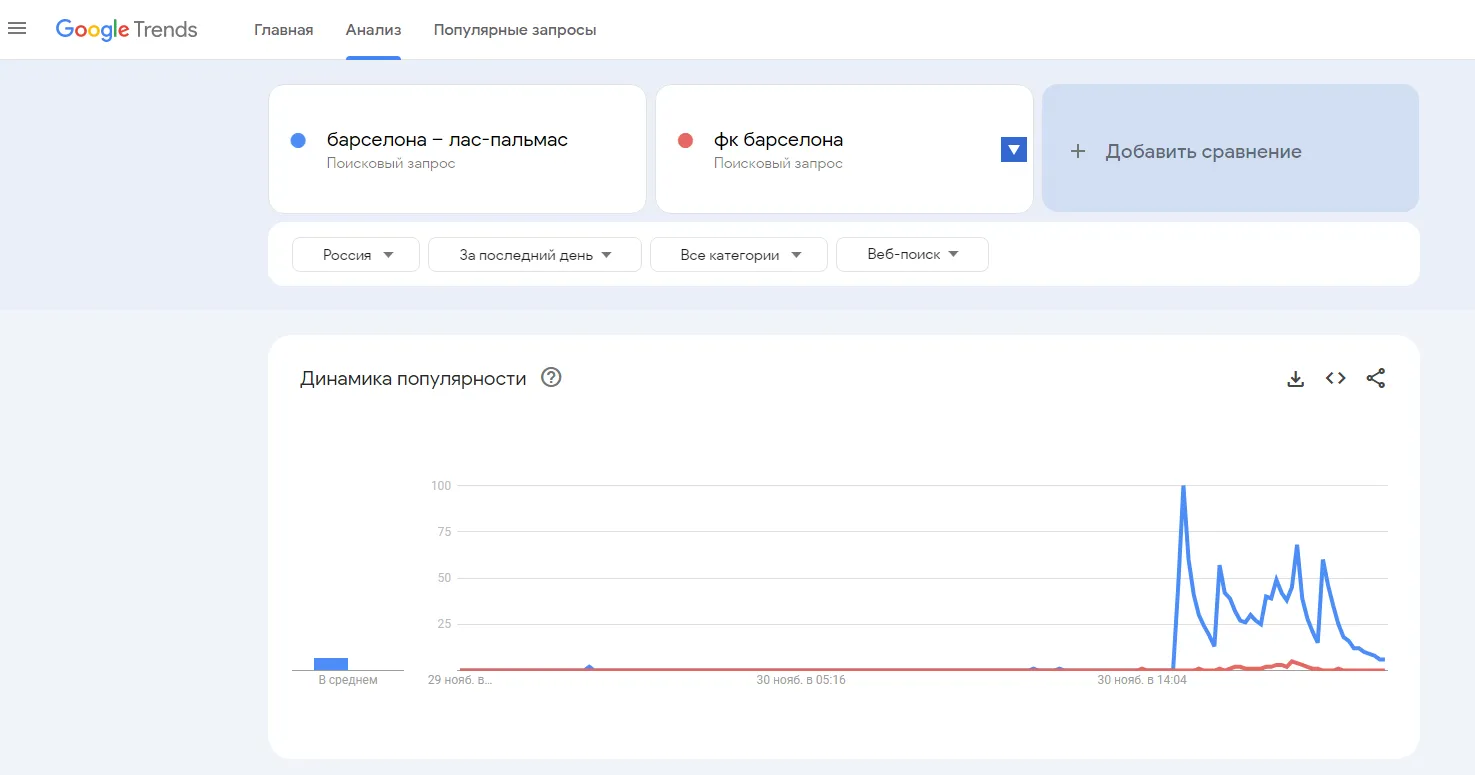
Task: Click Поисковый запрос under фк барселона
Action: pyautogui.click(x=778, y=163)
